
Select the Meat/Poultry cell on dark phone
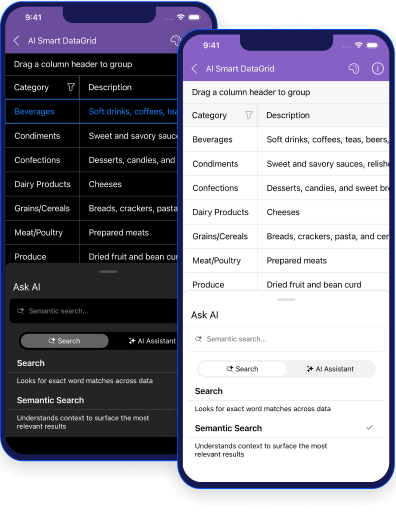coord(42,232)
